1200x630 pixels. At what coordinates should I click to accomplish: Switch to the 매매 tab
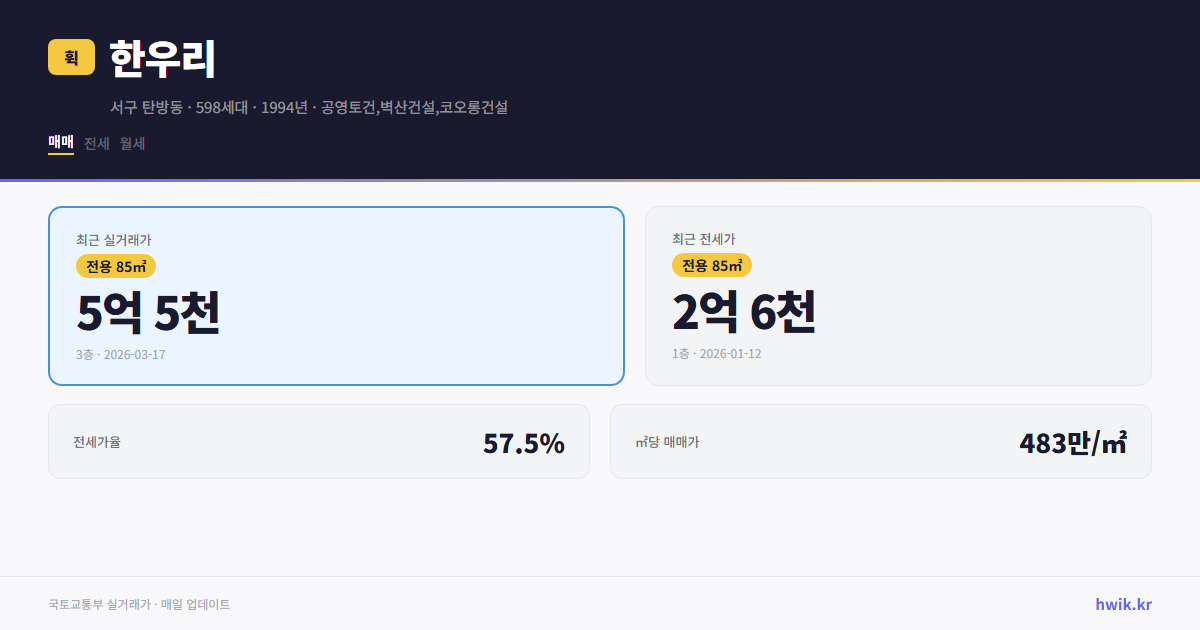coord(60,143)
